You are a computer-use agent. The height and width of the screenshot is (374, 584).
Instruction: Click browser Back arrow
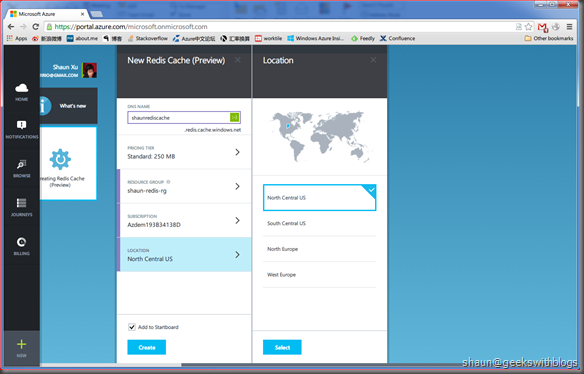(x=11, y=27)
